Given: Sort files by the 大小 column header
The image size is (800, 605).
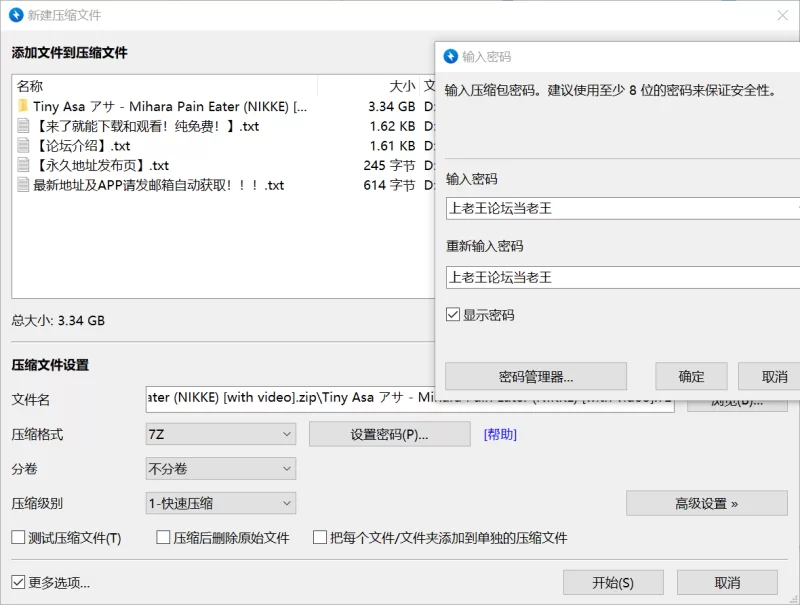Looking at the screenshot, I should (x=402, y=86).
